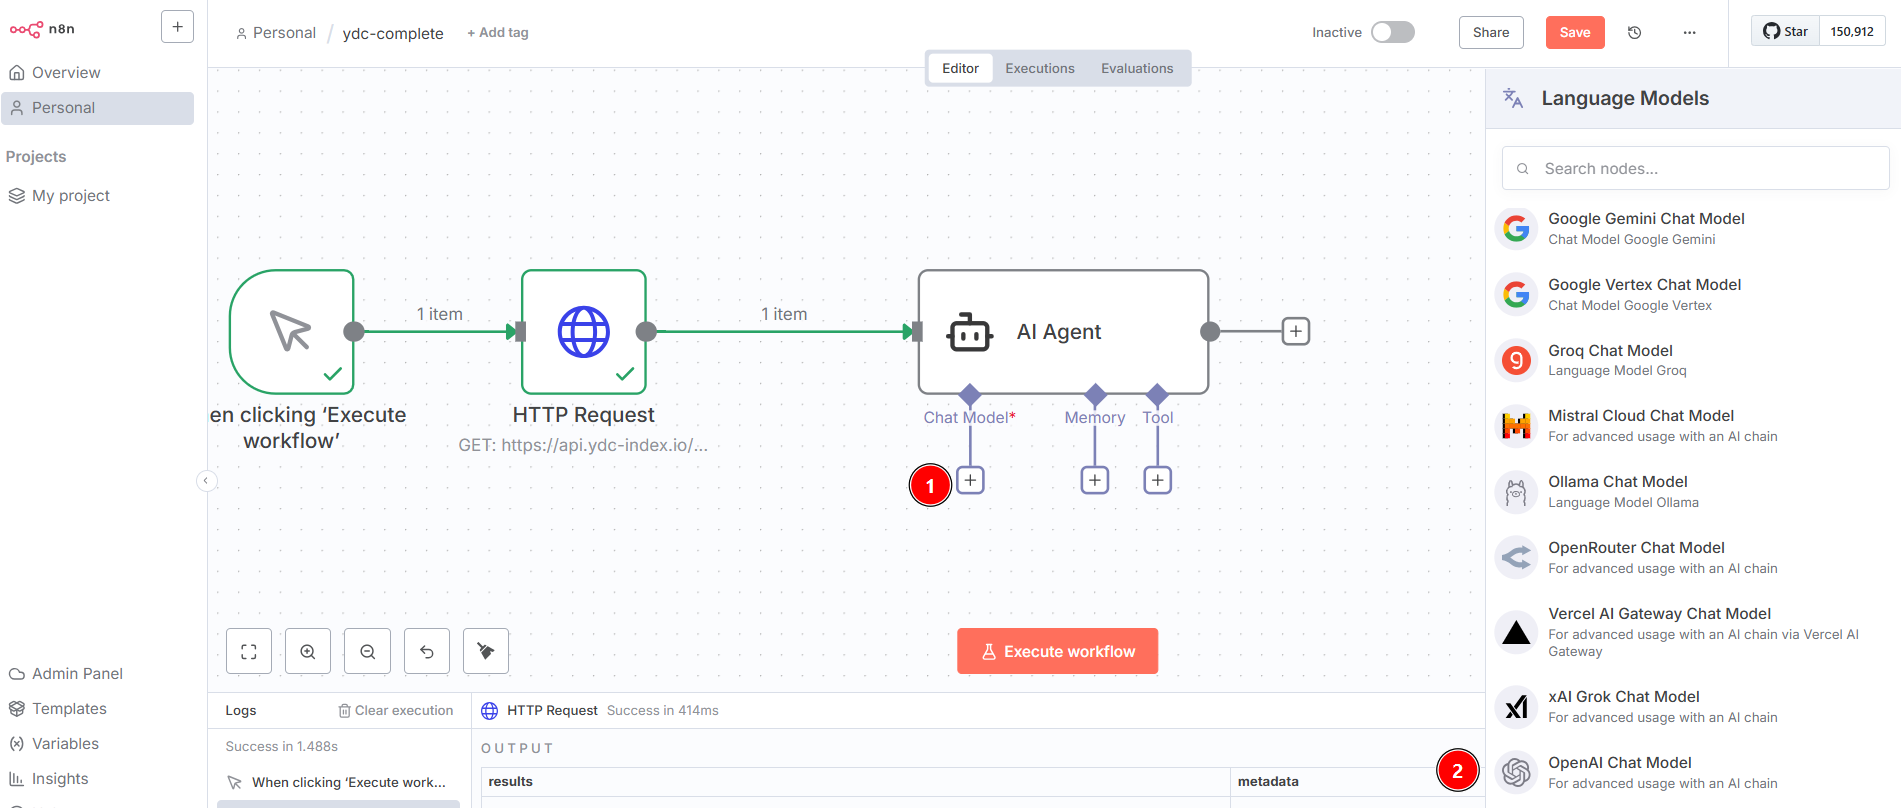Choose Google Gemini Chat Model
Screen dimensions: 1901x808
pyautogui.click(x=1693, y=229)
